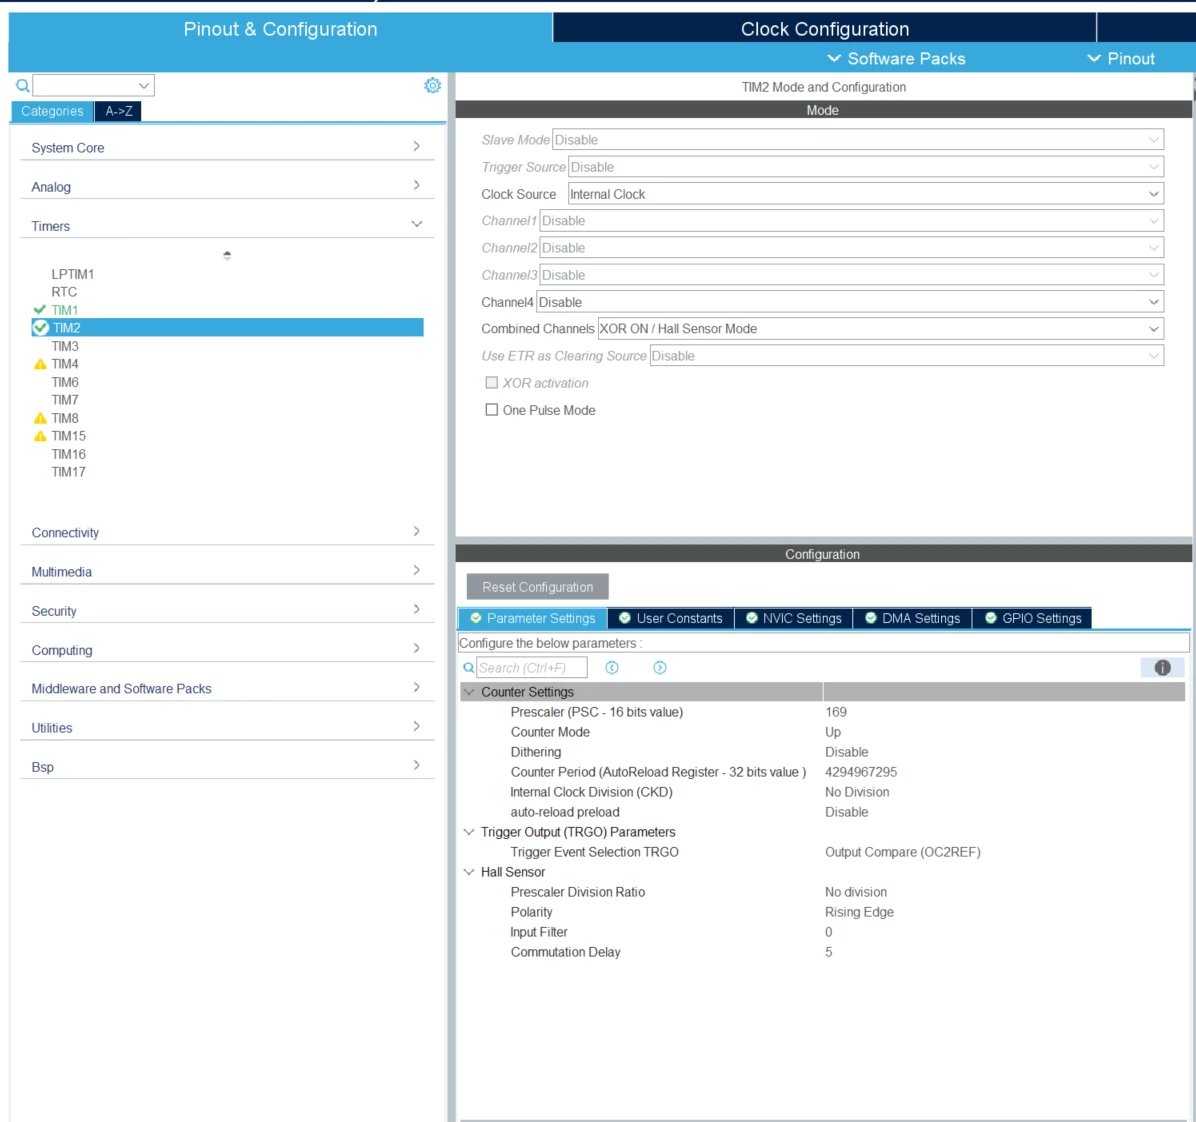Screen dimensions: 1196x1122
Task: Click the green checkmark beside TIM1
Action: [40, 310]
